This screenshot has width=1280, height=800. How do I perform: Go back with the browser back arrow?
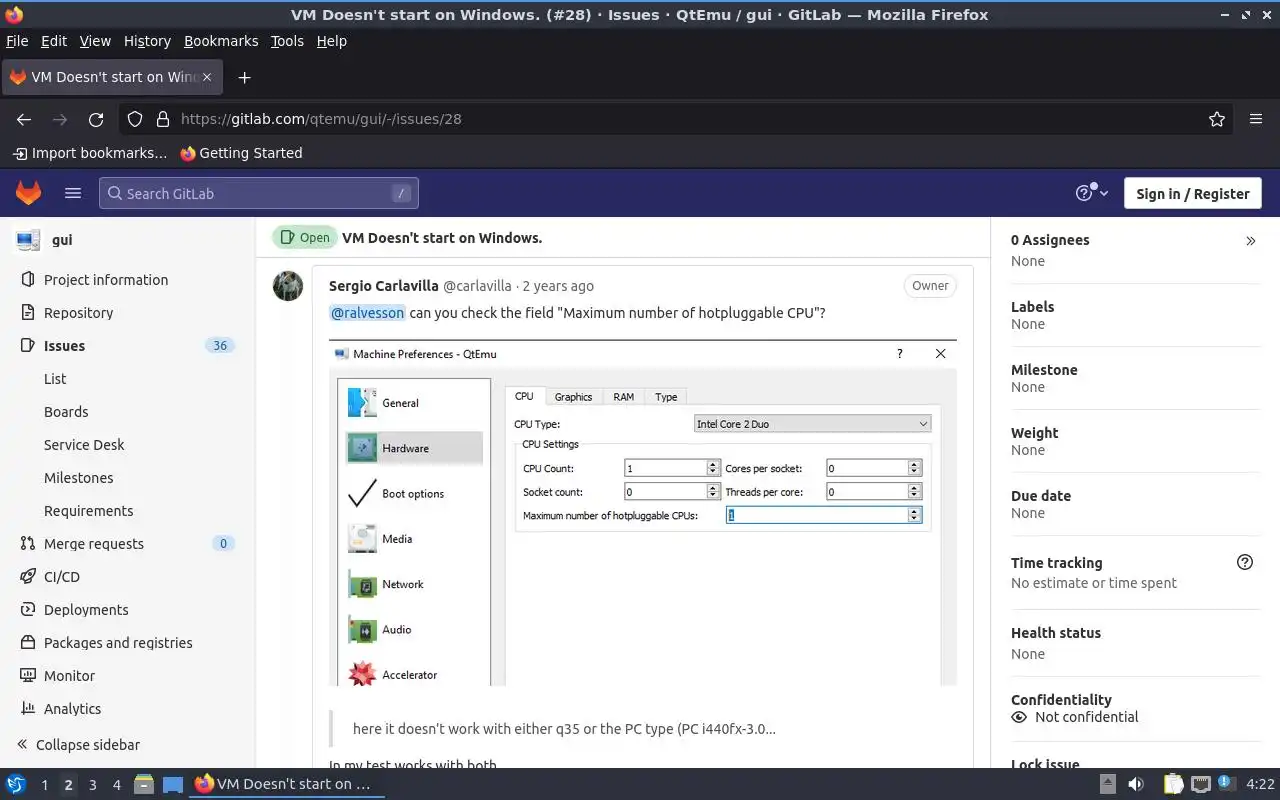coord(24,119)
